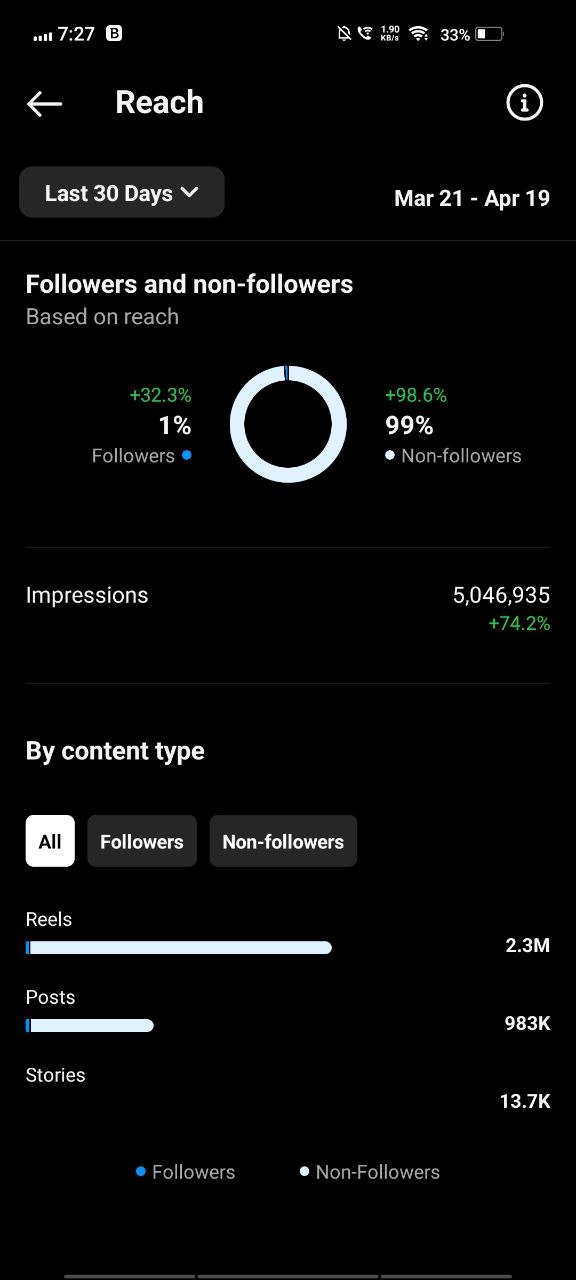This screenshot has width=576, height=1280.
Task: Tap the B app notification icon
Action: point(114,33)
